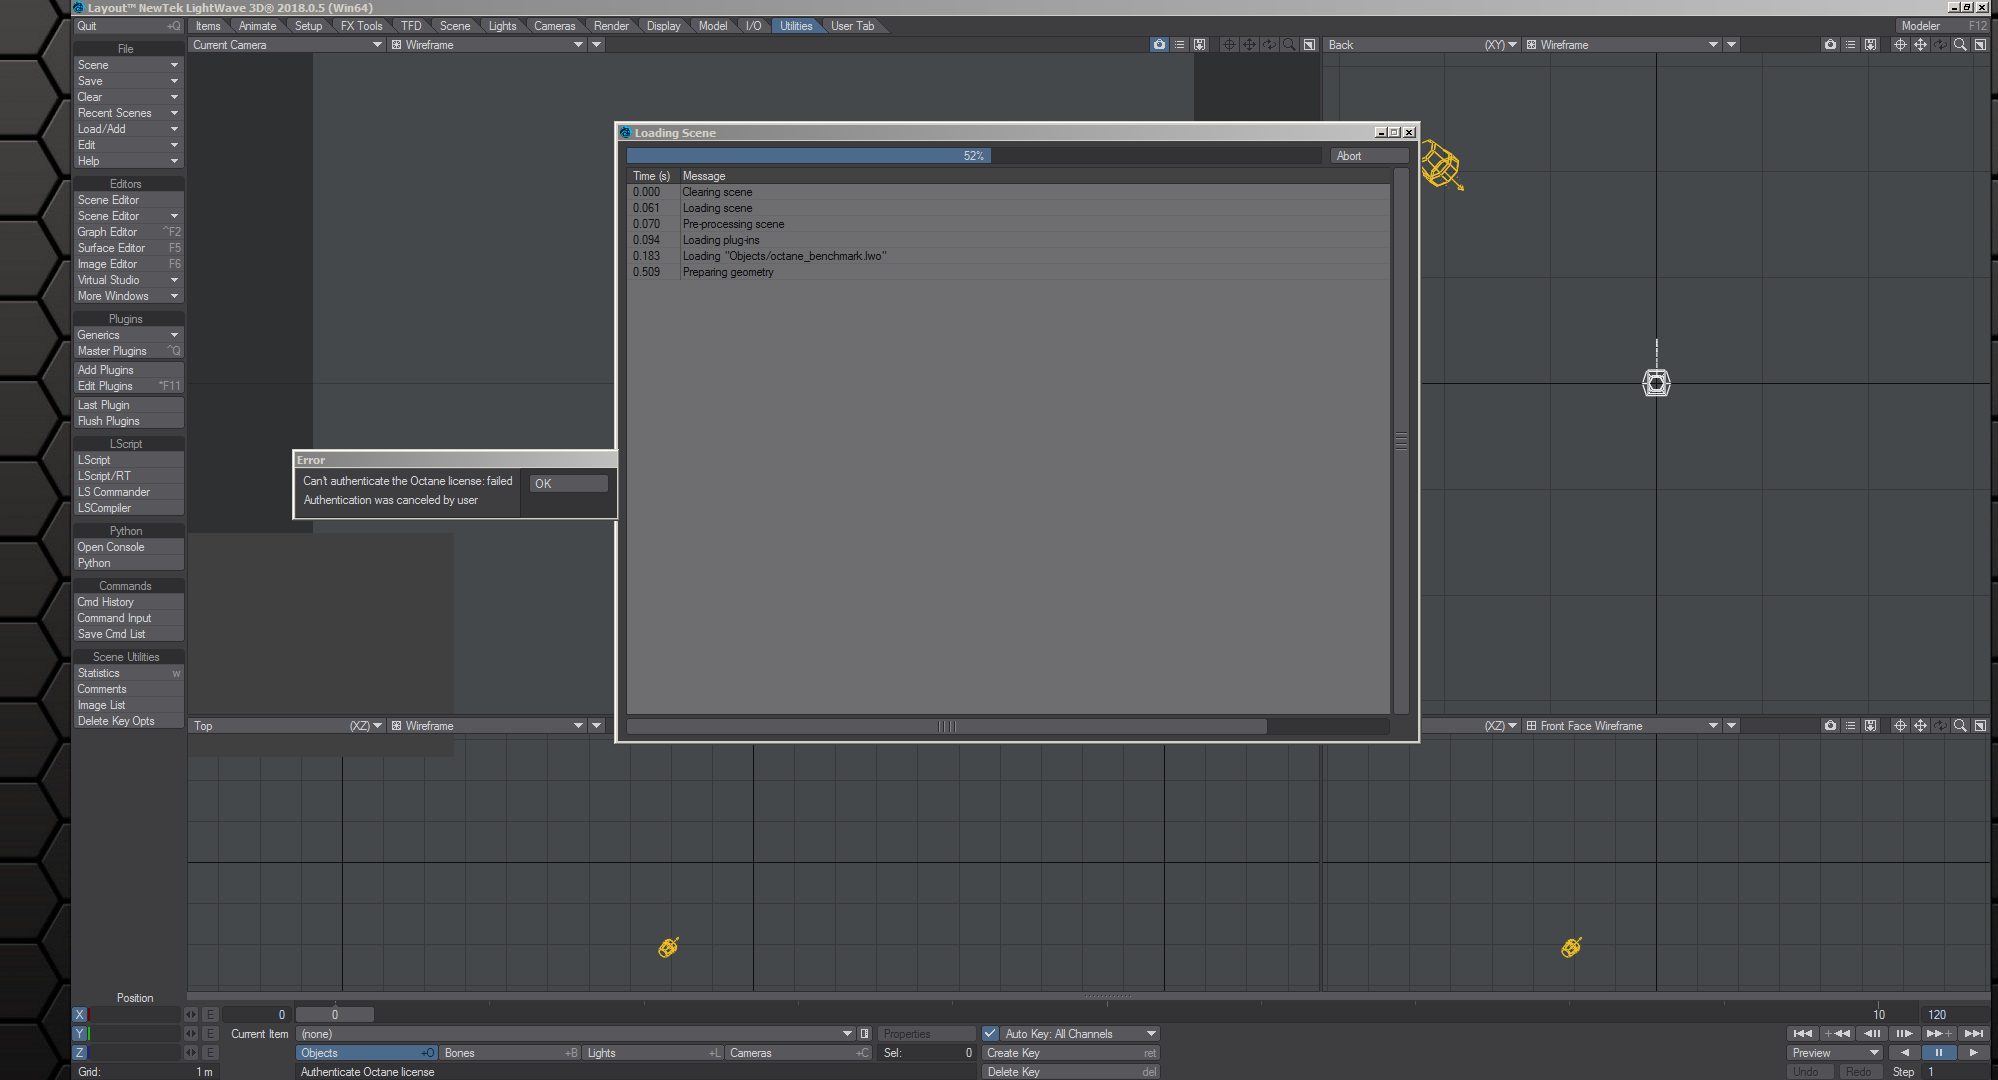Abort the scene loading

click(x=1369, y=156)
